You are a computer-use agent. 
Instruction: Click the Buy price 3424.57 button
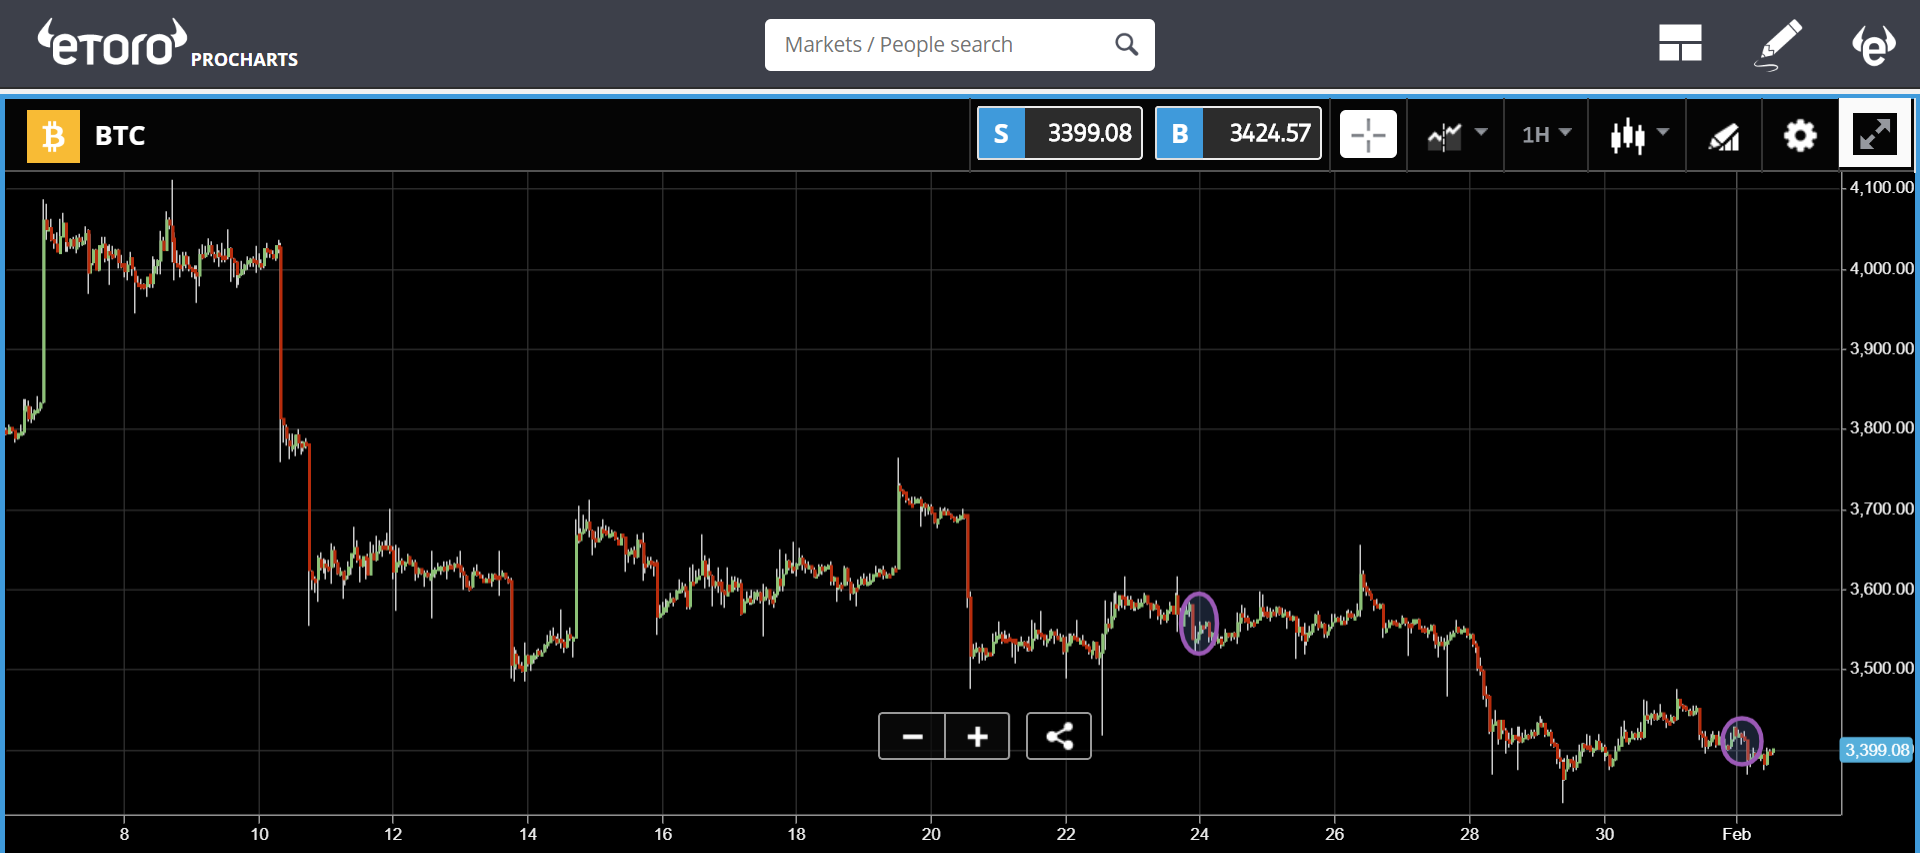pos(1238,134)
